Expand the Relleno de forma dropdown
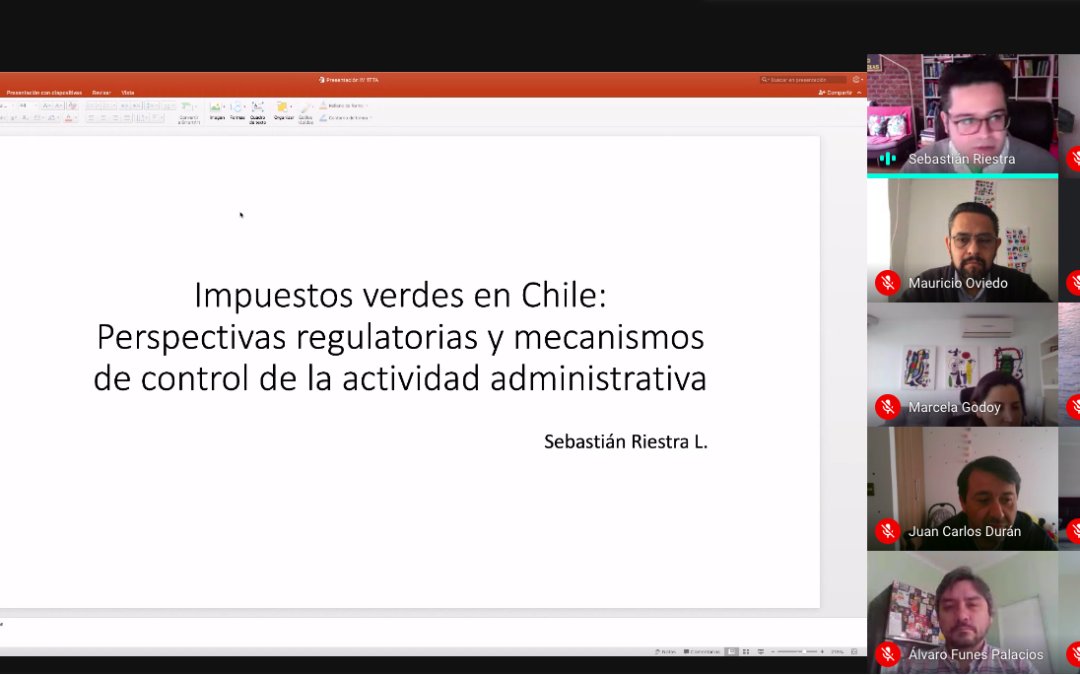The image size is (1080, 675). coord(366,105)
